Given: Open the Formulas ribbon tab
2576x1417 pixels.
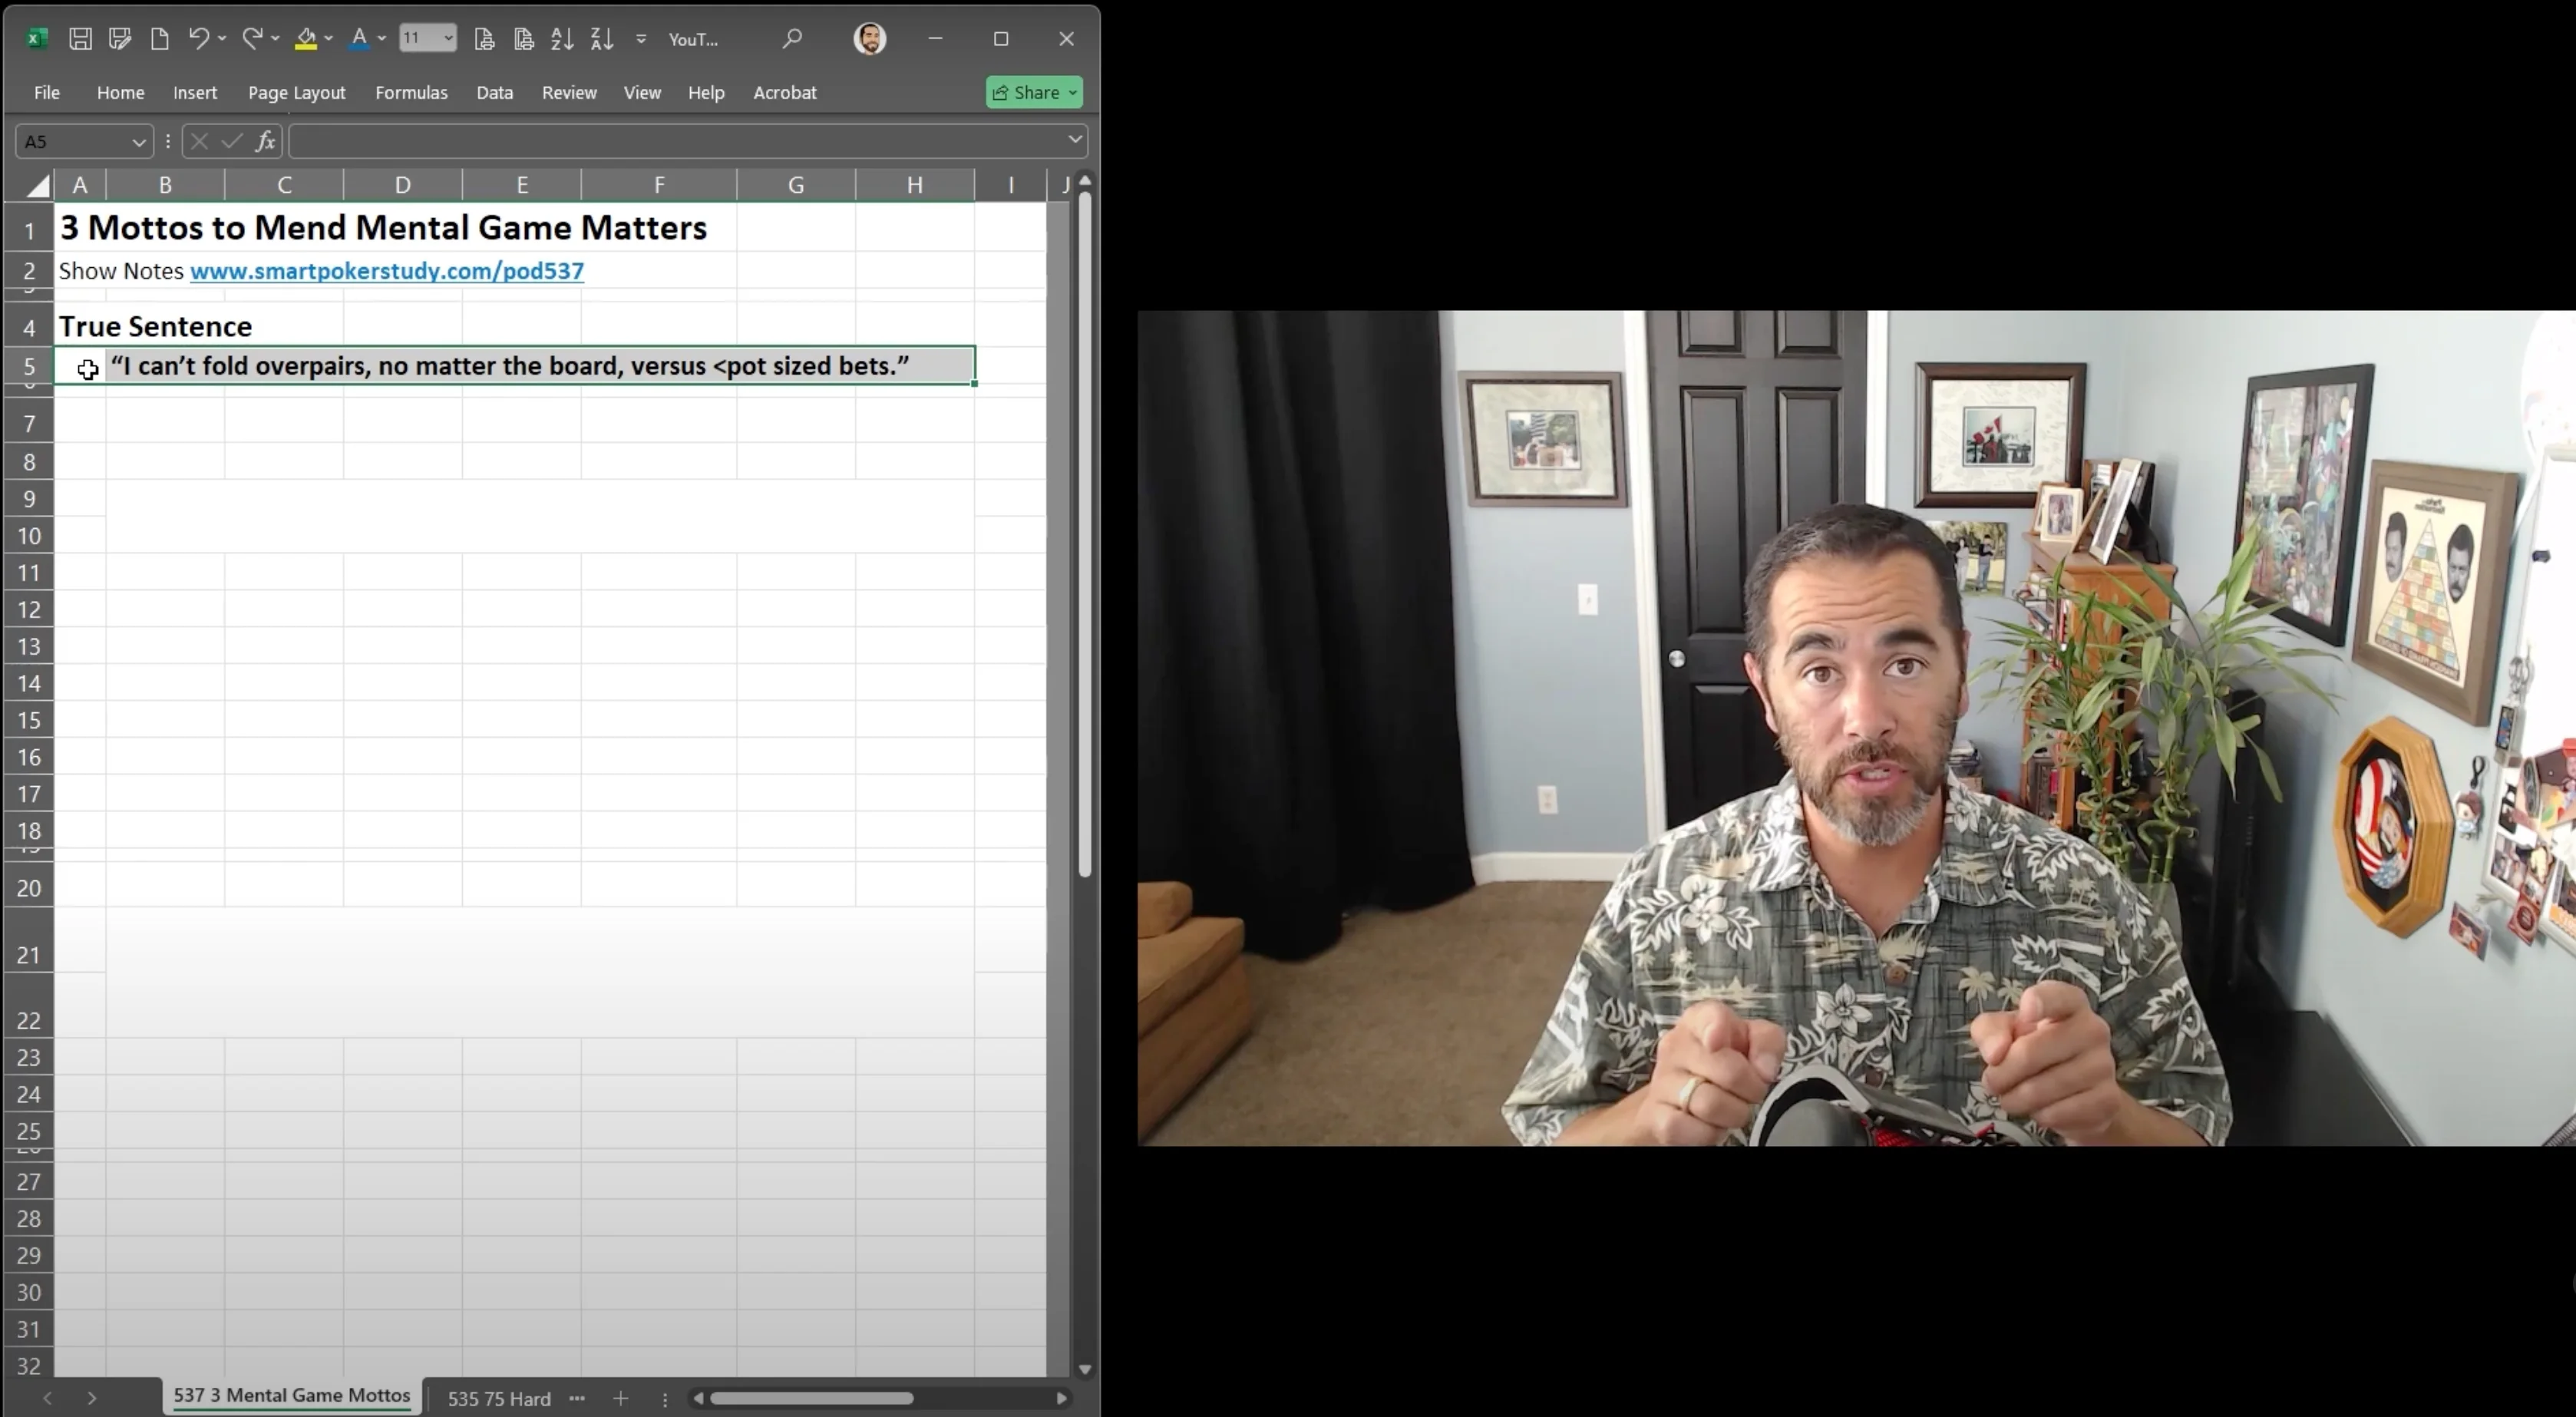Looking at the screenshot, I should coord(411,92).
